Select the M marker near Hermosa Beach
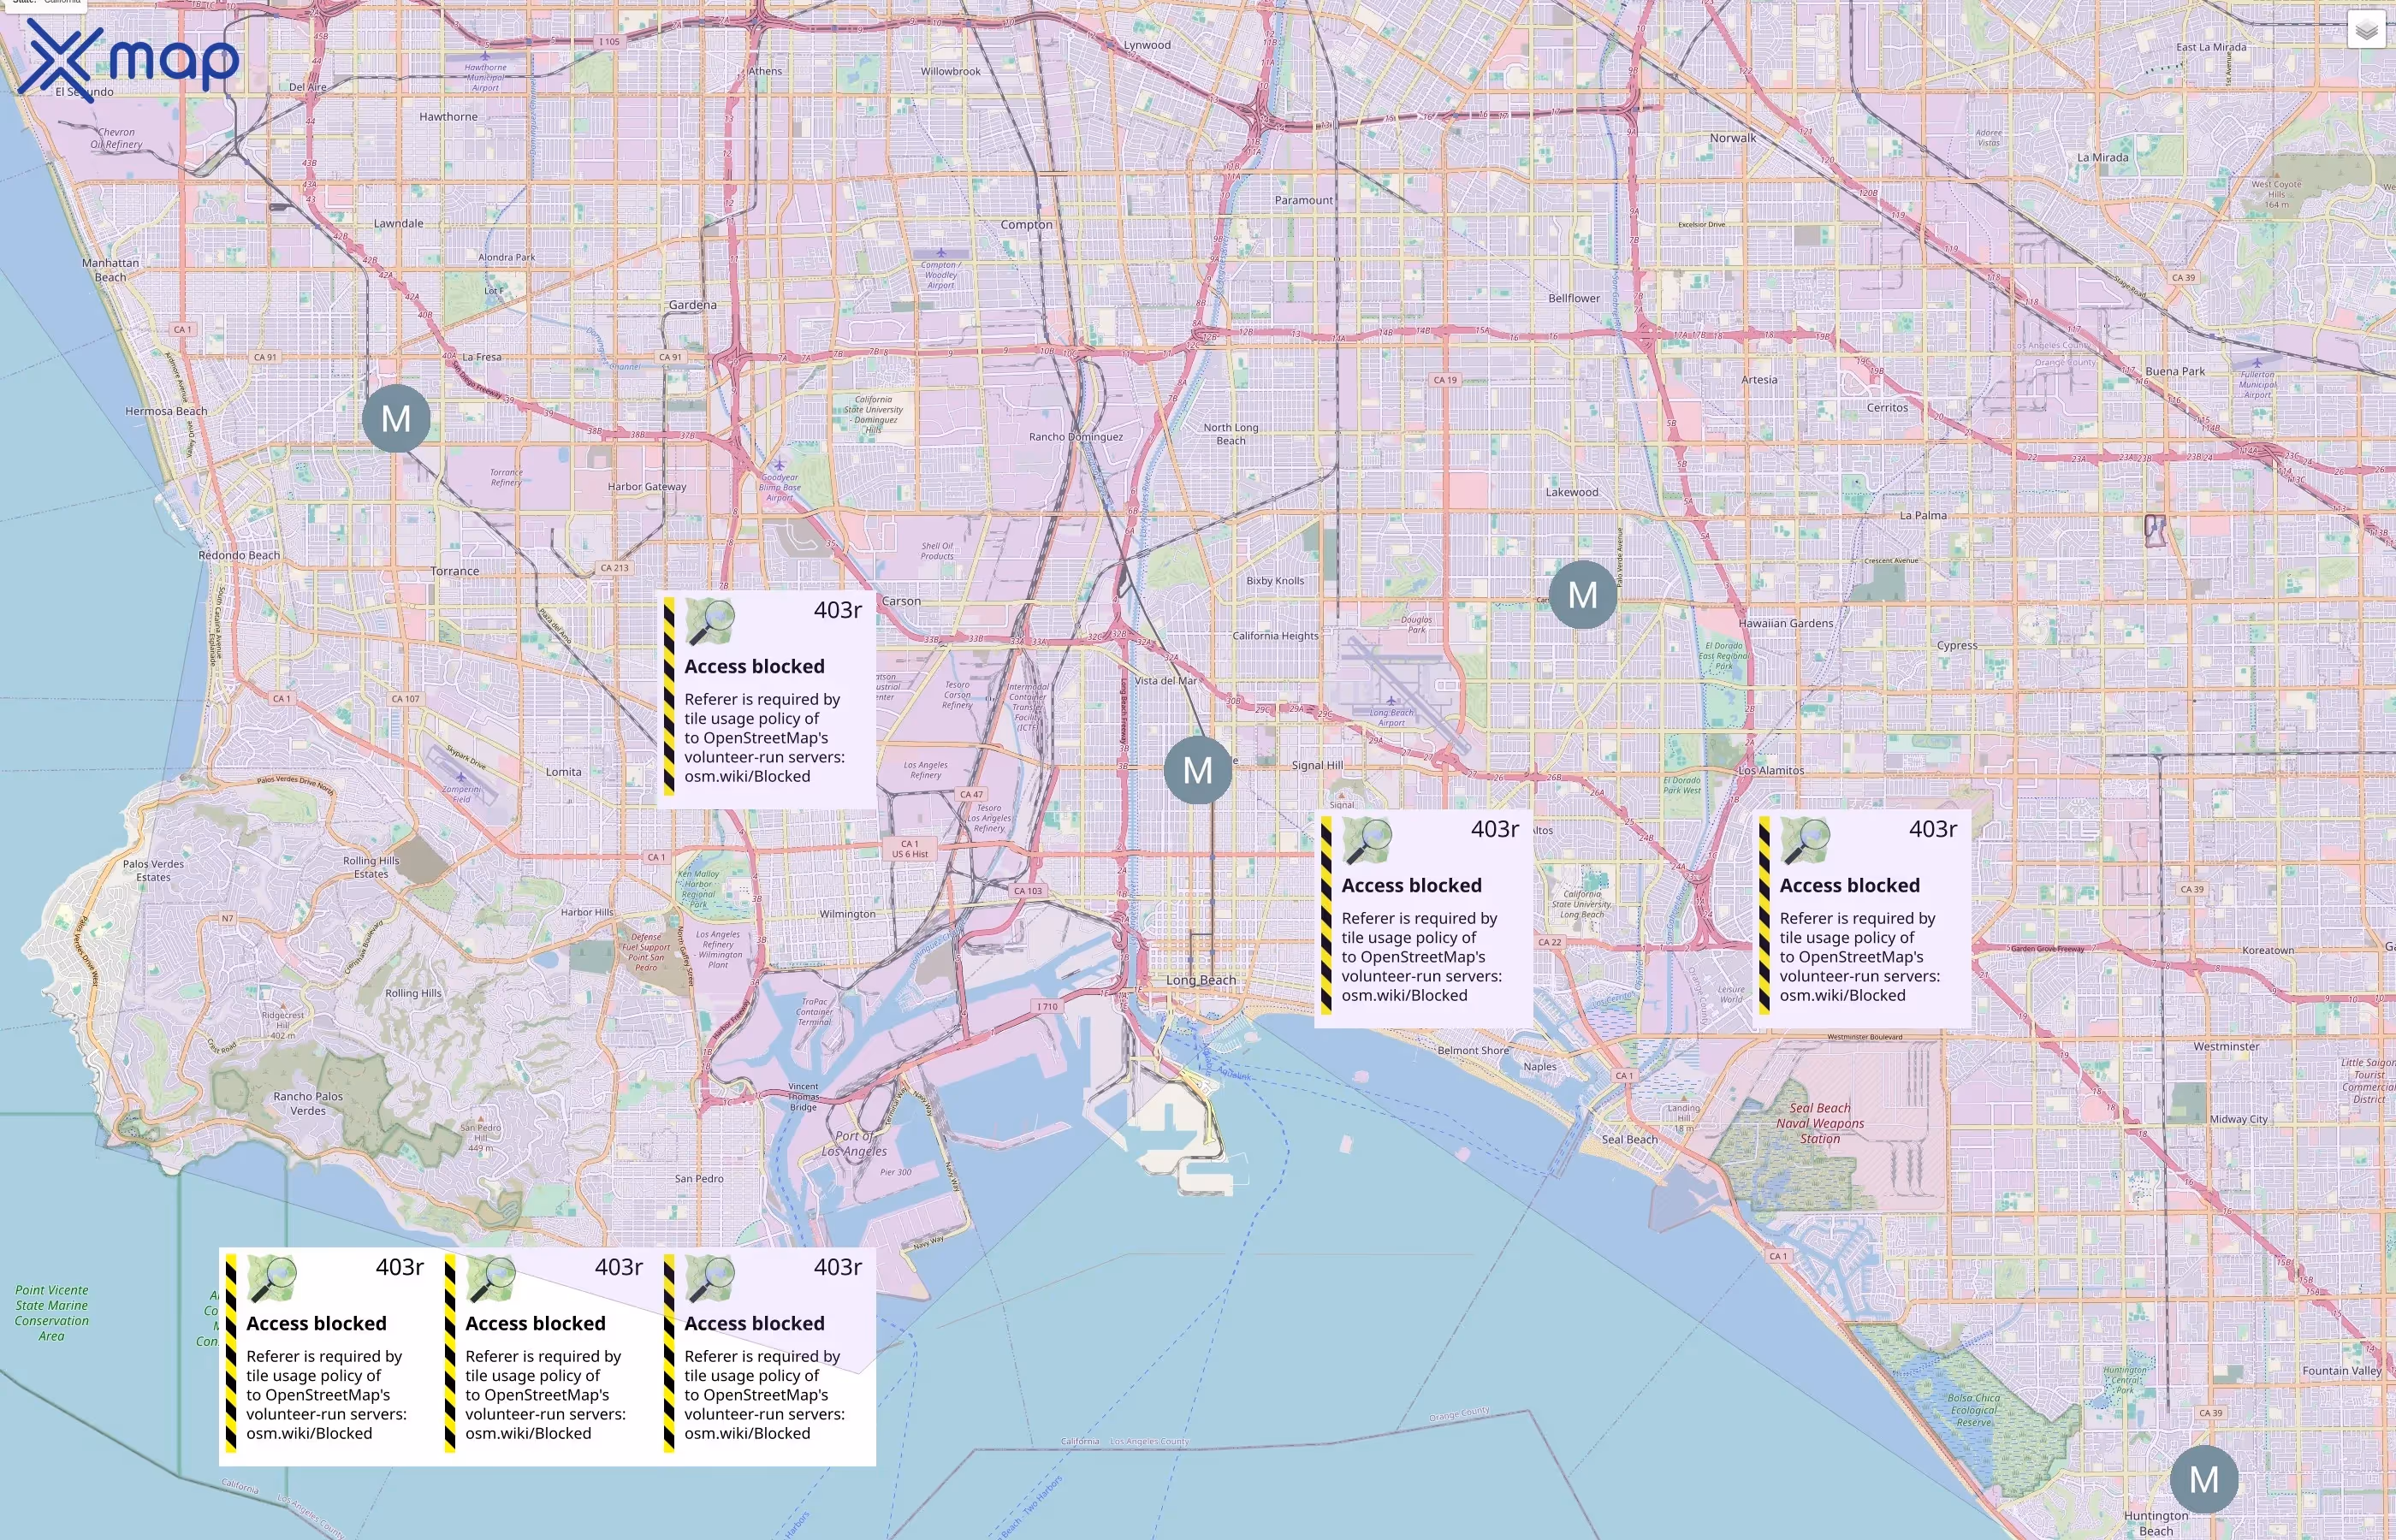 coord(396,418)
